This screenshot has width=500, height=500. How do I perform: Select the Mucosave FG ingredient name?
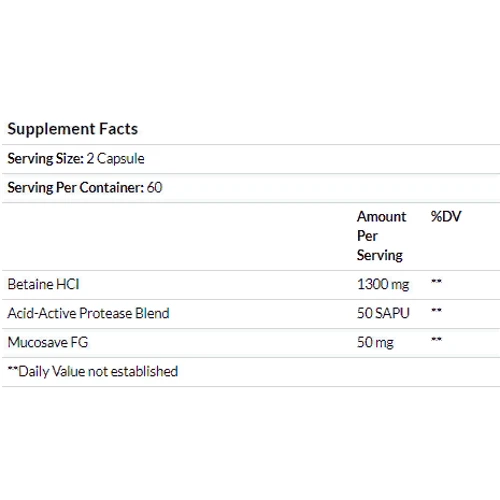pos(48,342)
